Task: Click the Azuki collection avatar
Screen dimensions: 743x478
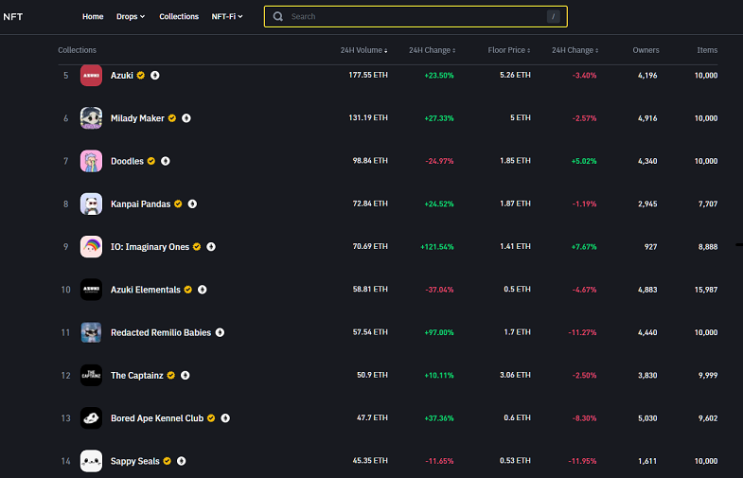Action: tap(91, 75)
